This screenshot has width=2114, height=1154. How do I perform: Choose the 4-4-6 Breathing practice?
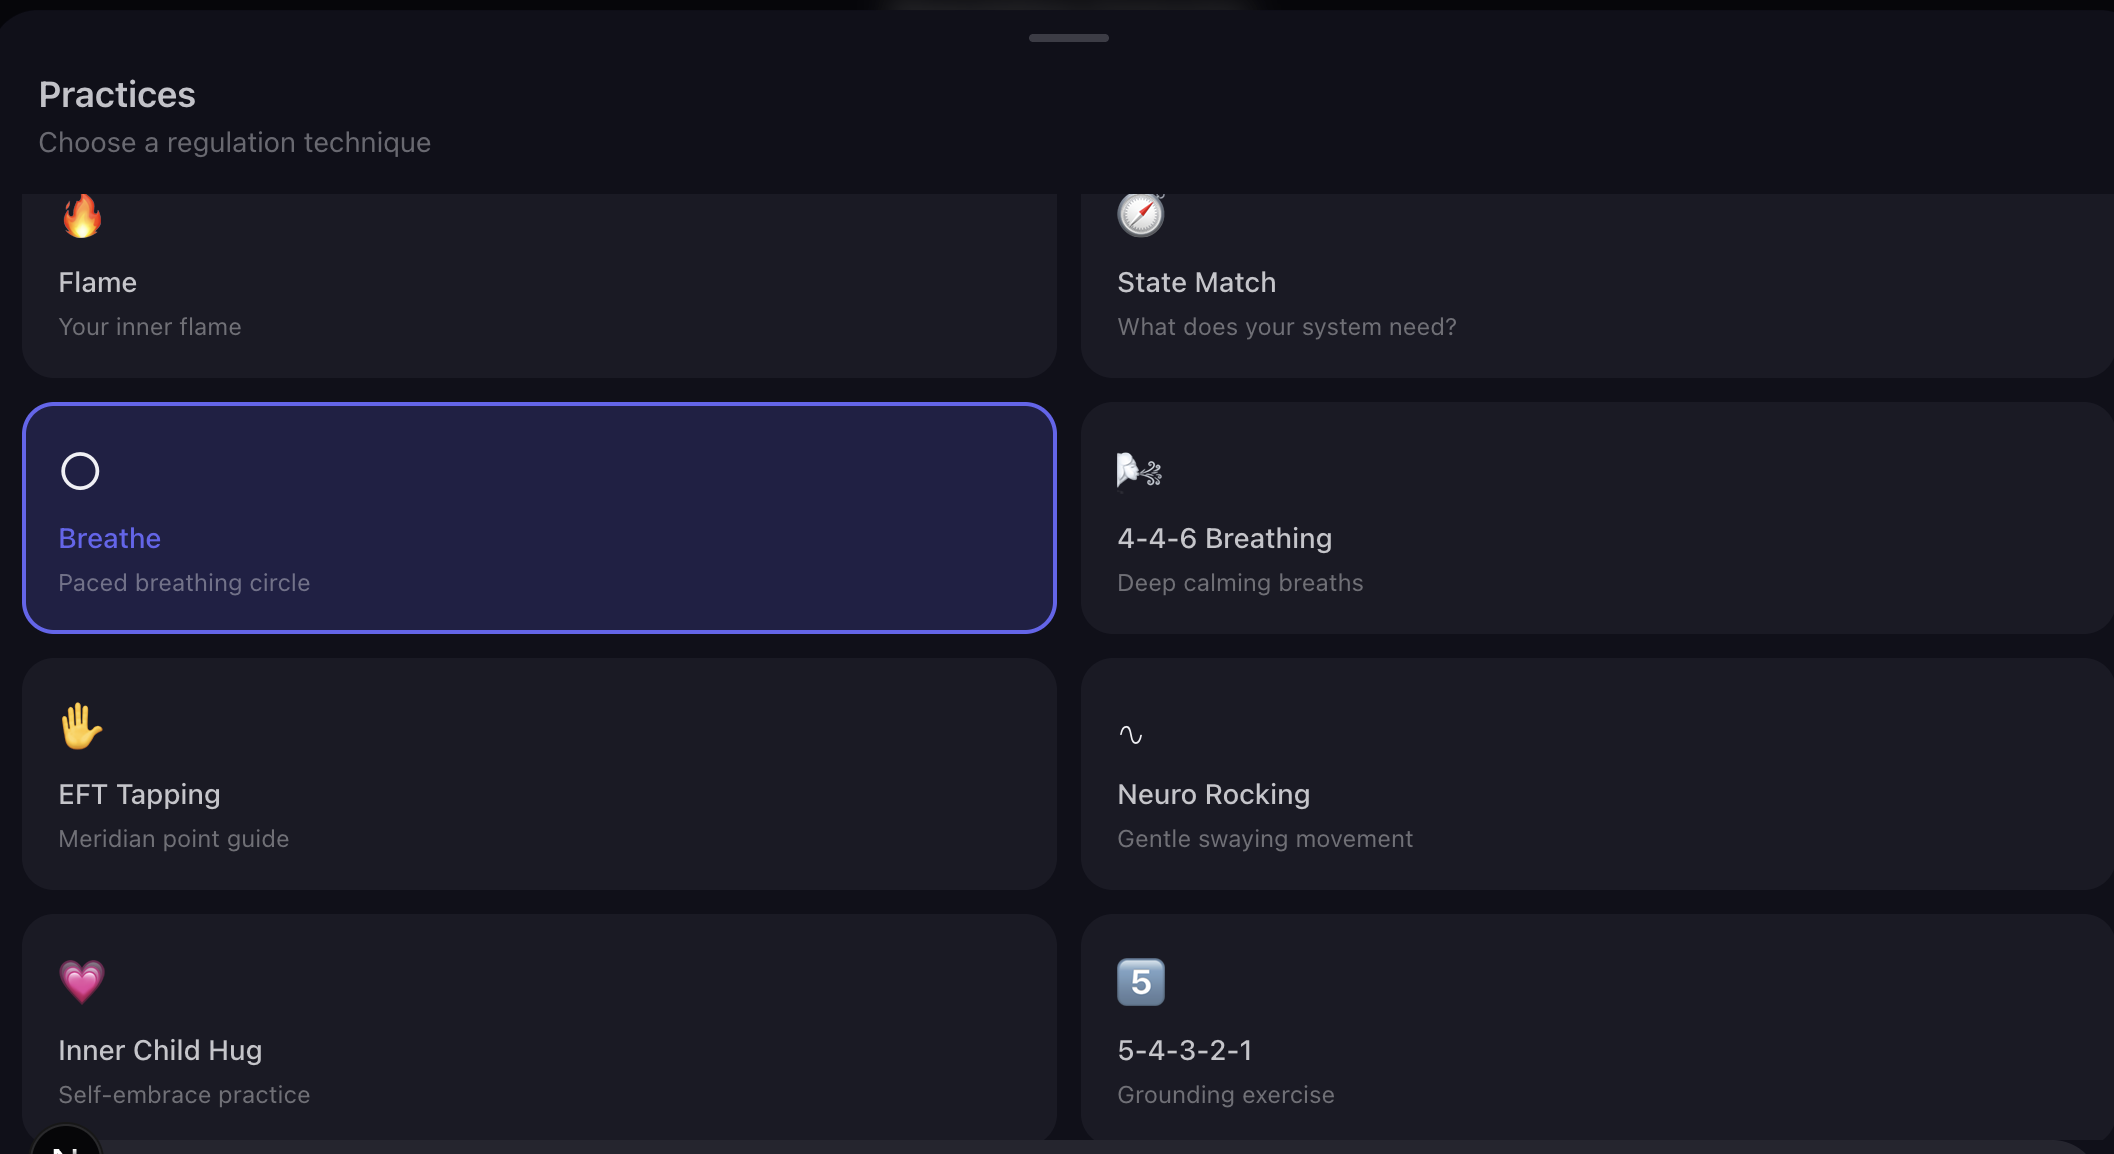[x=1600, y=518]
